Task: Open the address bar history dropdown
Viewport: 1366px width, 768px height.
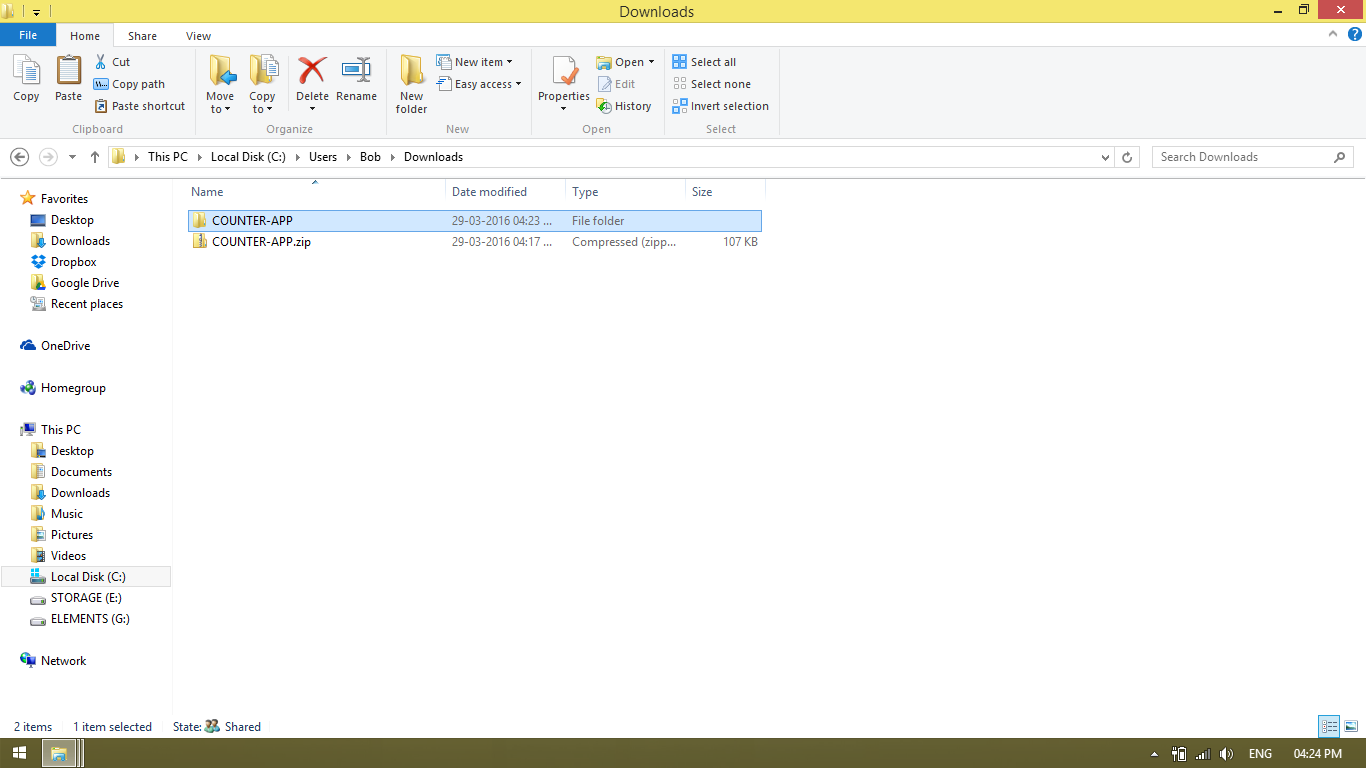Action: 1105,157
